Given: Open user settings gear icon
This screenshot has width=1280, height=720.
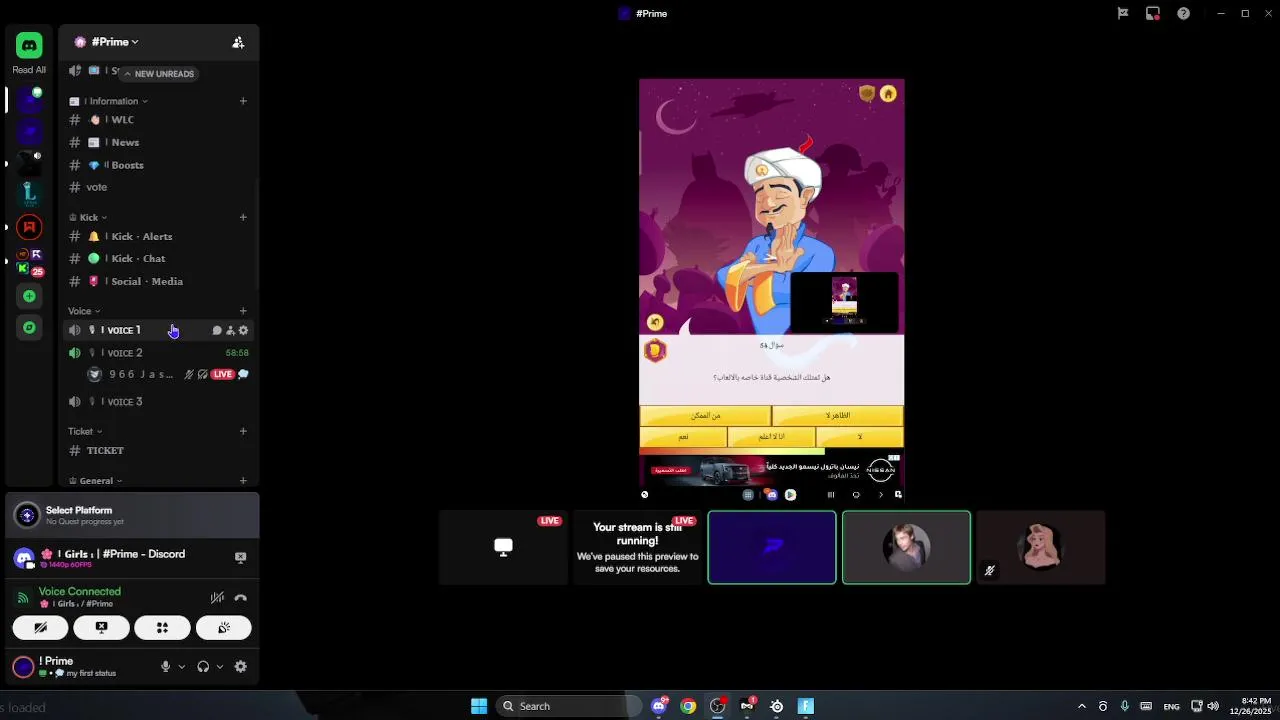Looking at the screenshot, I should coord(240,667).
